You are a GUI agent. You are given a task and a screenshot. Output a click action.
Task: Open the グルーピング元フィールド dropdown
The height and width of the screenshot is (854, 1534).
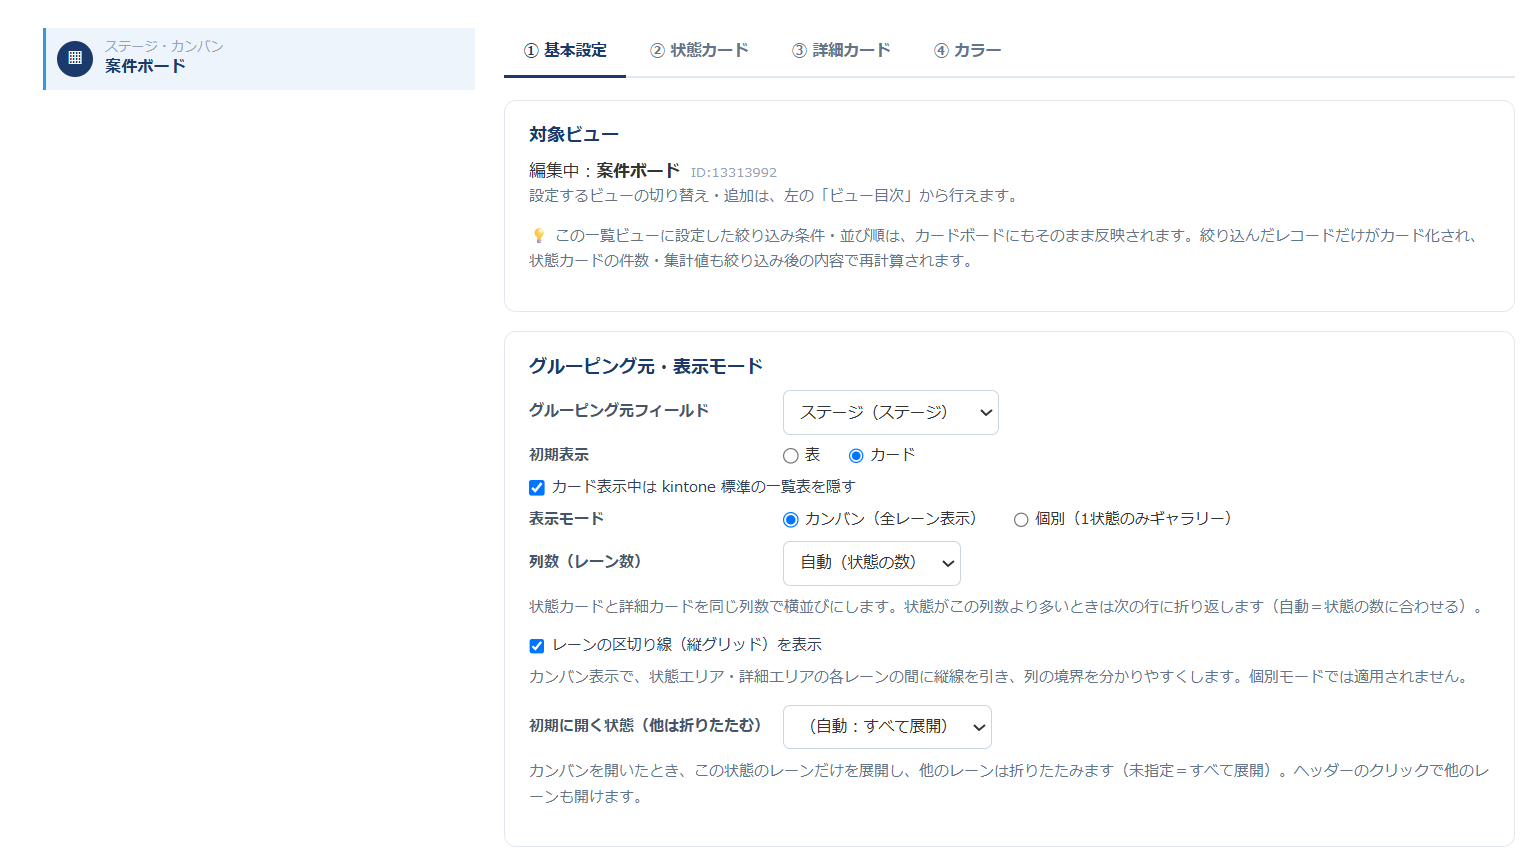coord(890,412)
